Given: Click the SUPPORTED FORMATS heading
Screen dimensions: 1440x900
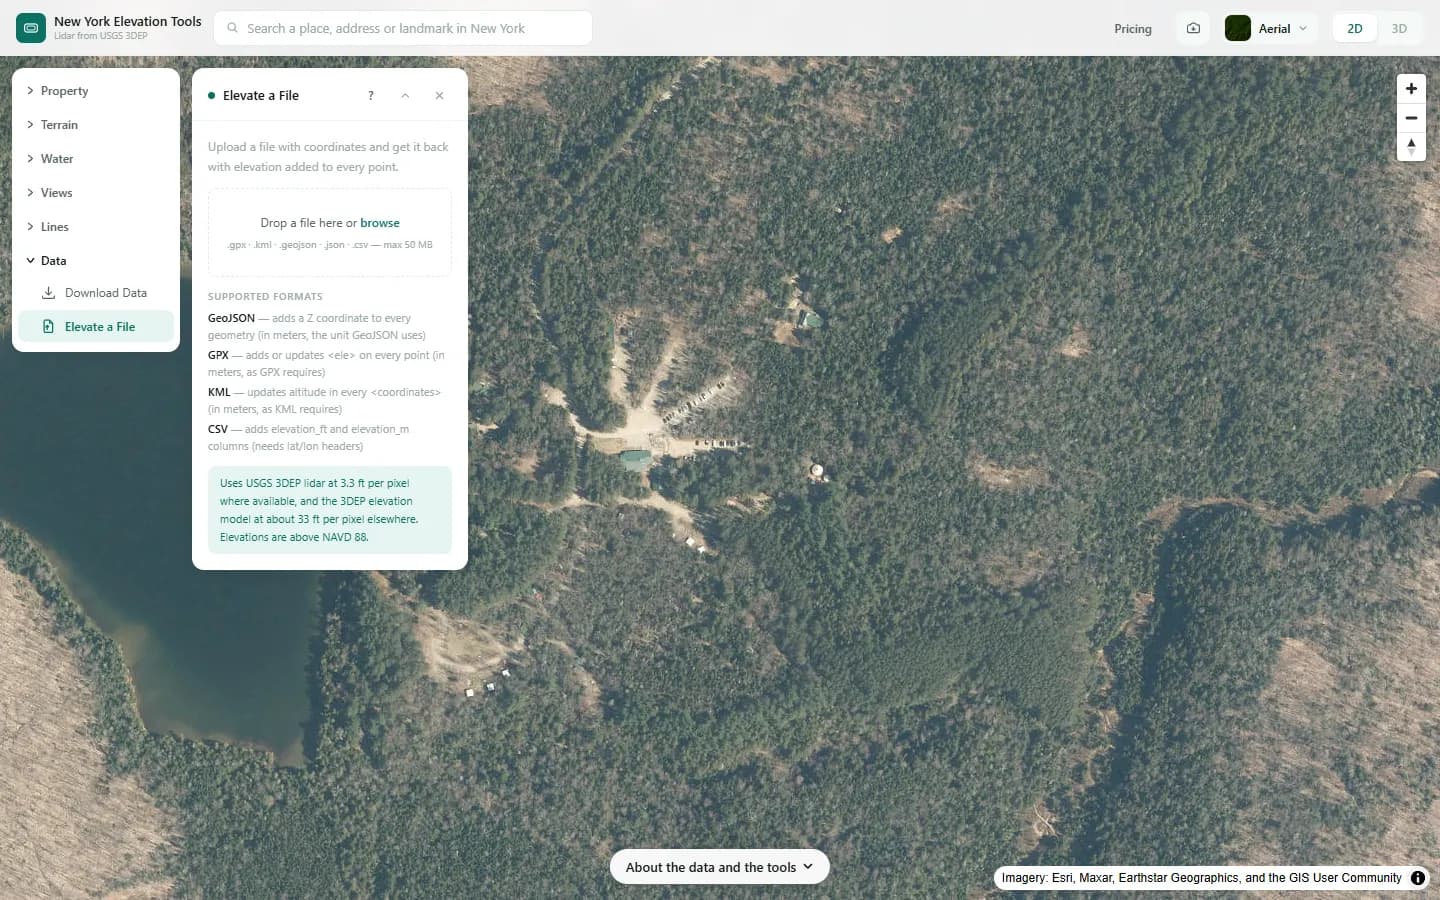Looking at the screenshot, I should tap(265, 297).
